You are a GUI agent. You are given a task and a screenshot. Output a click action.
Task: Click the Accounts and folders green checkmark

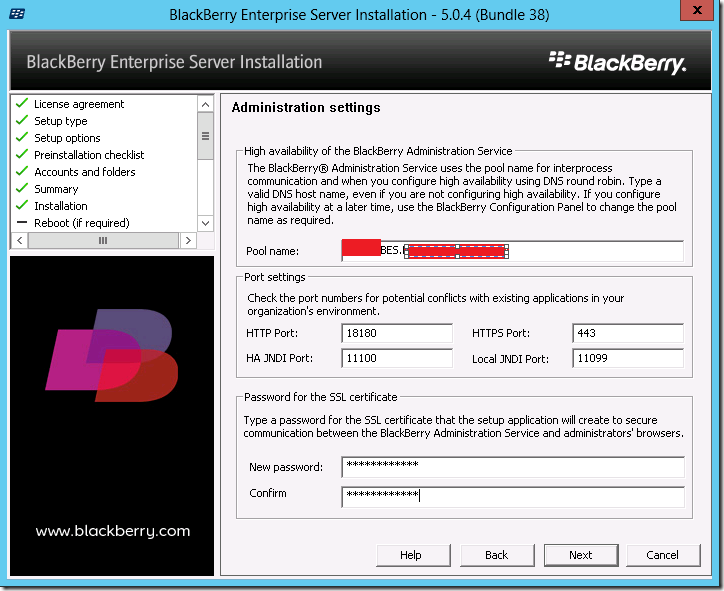22,171
